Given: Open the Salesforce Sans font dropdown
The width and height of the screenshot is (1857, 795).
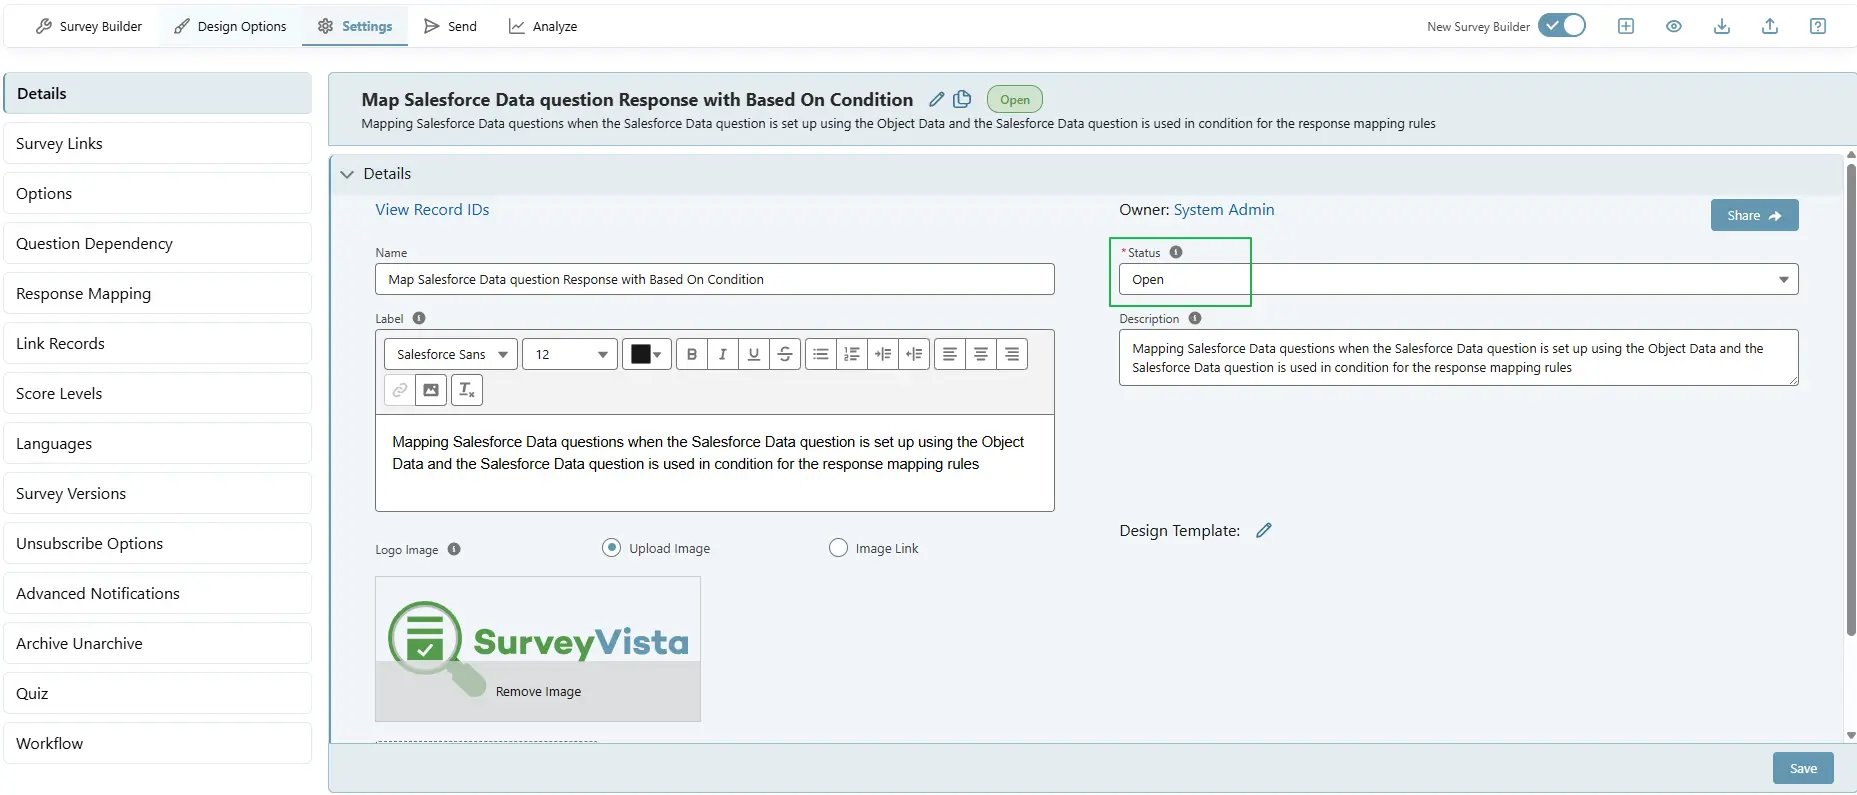Looking at the screenshot, I should click(x=451, y=354).
